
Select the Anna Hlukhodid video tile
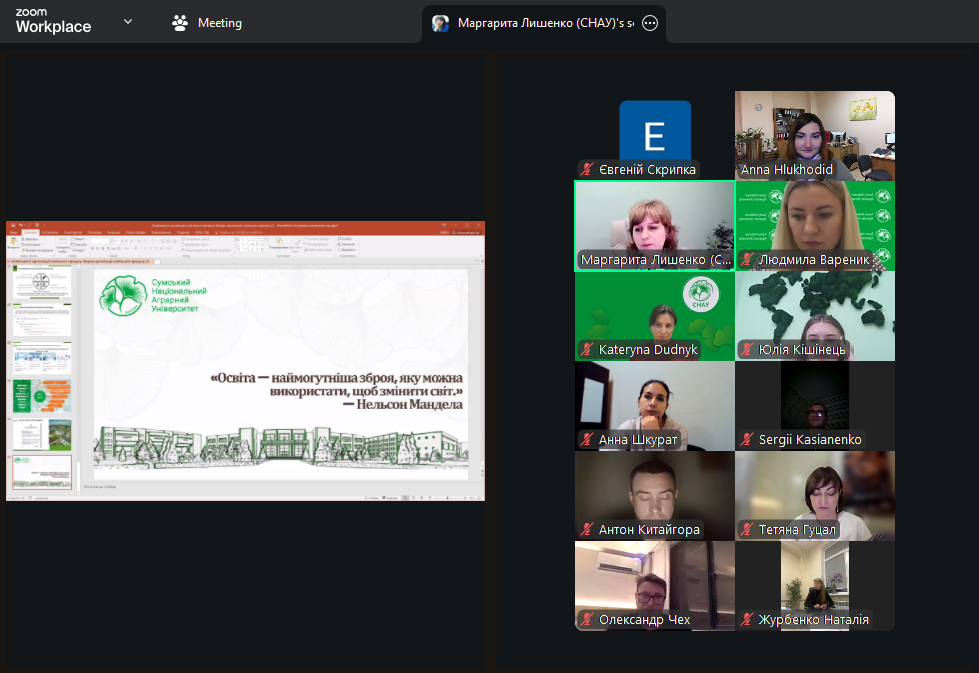coord(815,130)
